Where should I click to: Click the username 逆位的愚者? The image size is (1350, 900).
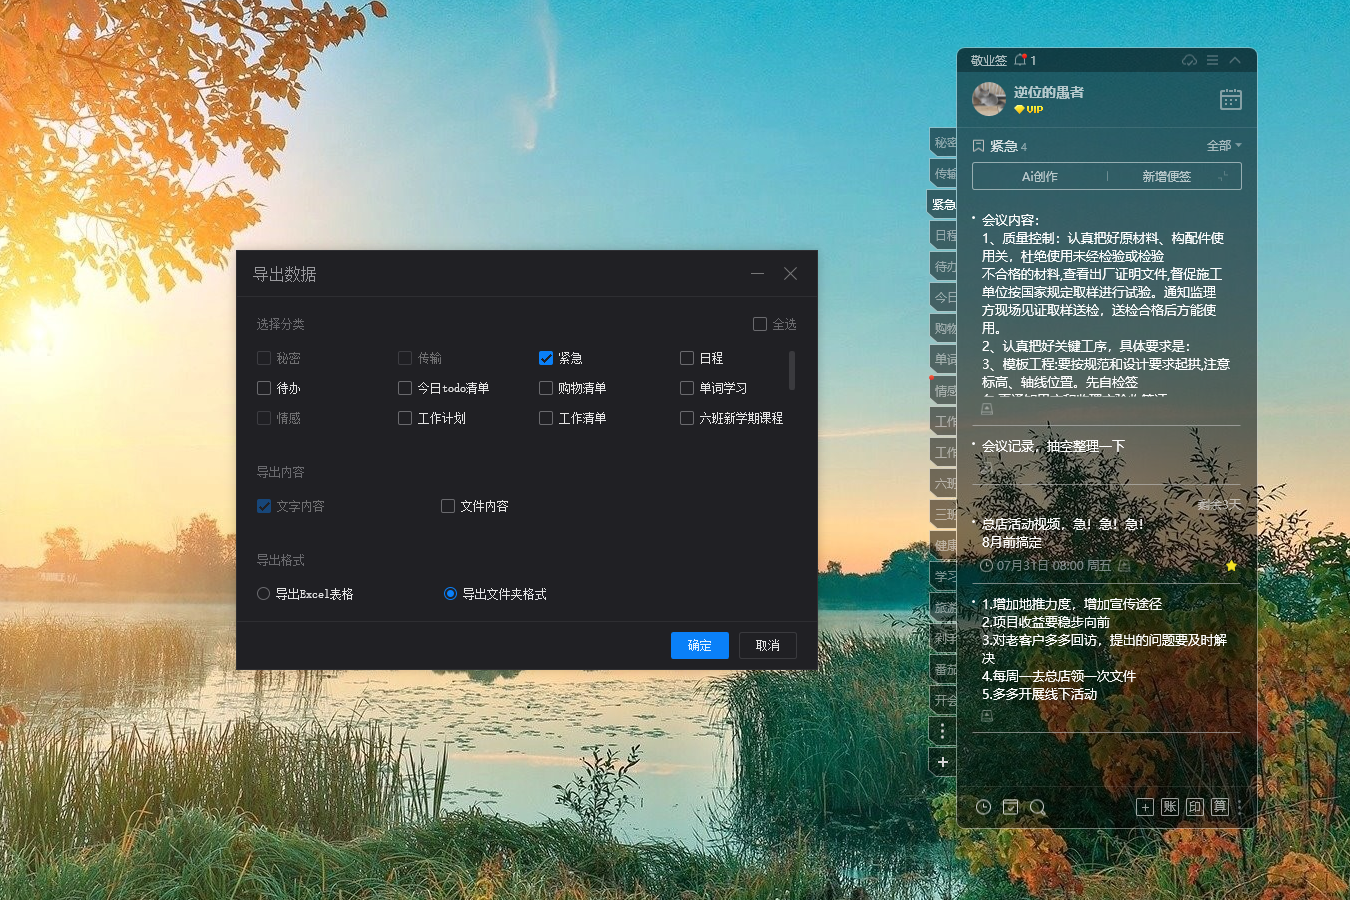coord(1048,92)
